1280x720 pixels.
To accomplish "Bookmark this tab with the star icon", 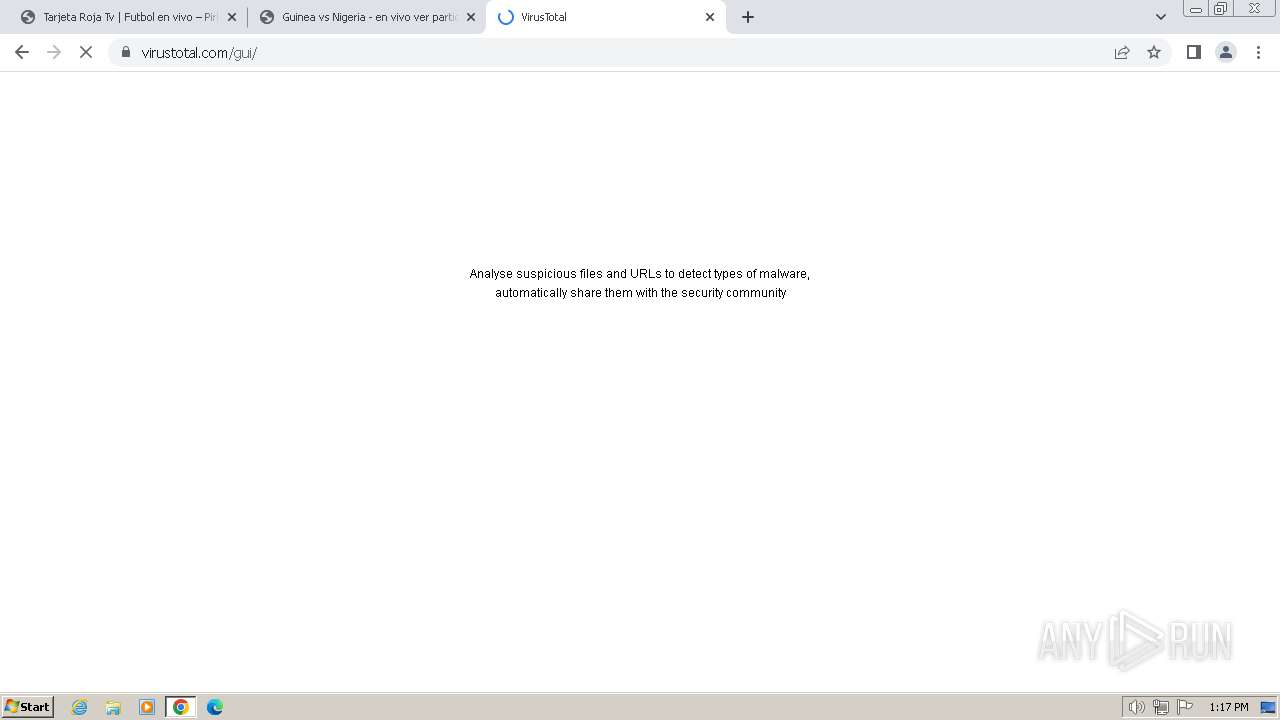I will [x=1154, y=52].
